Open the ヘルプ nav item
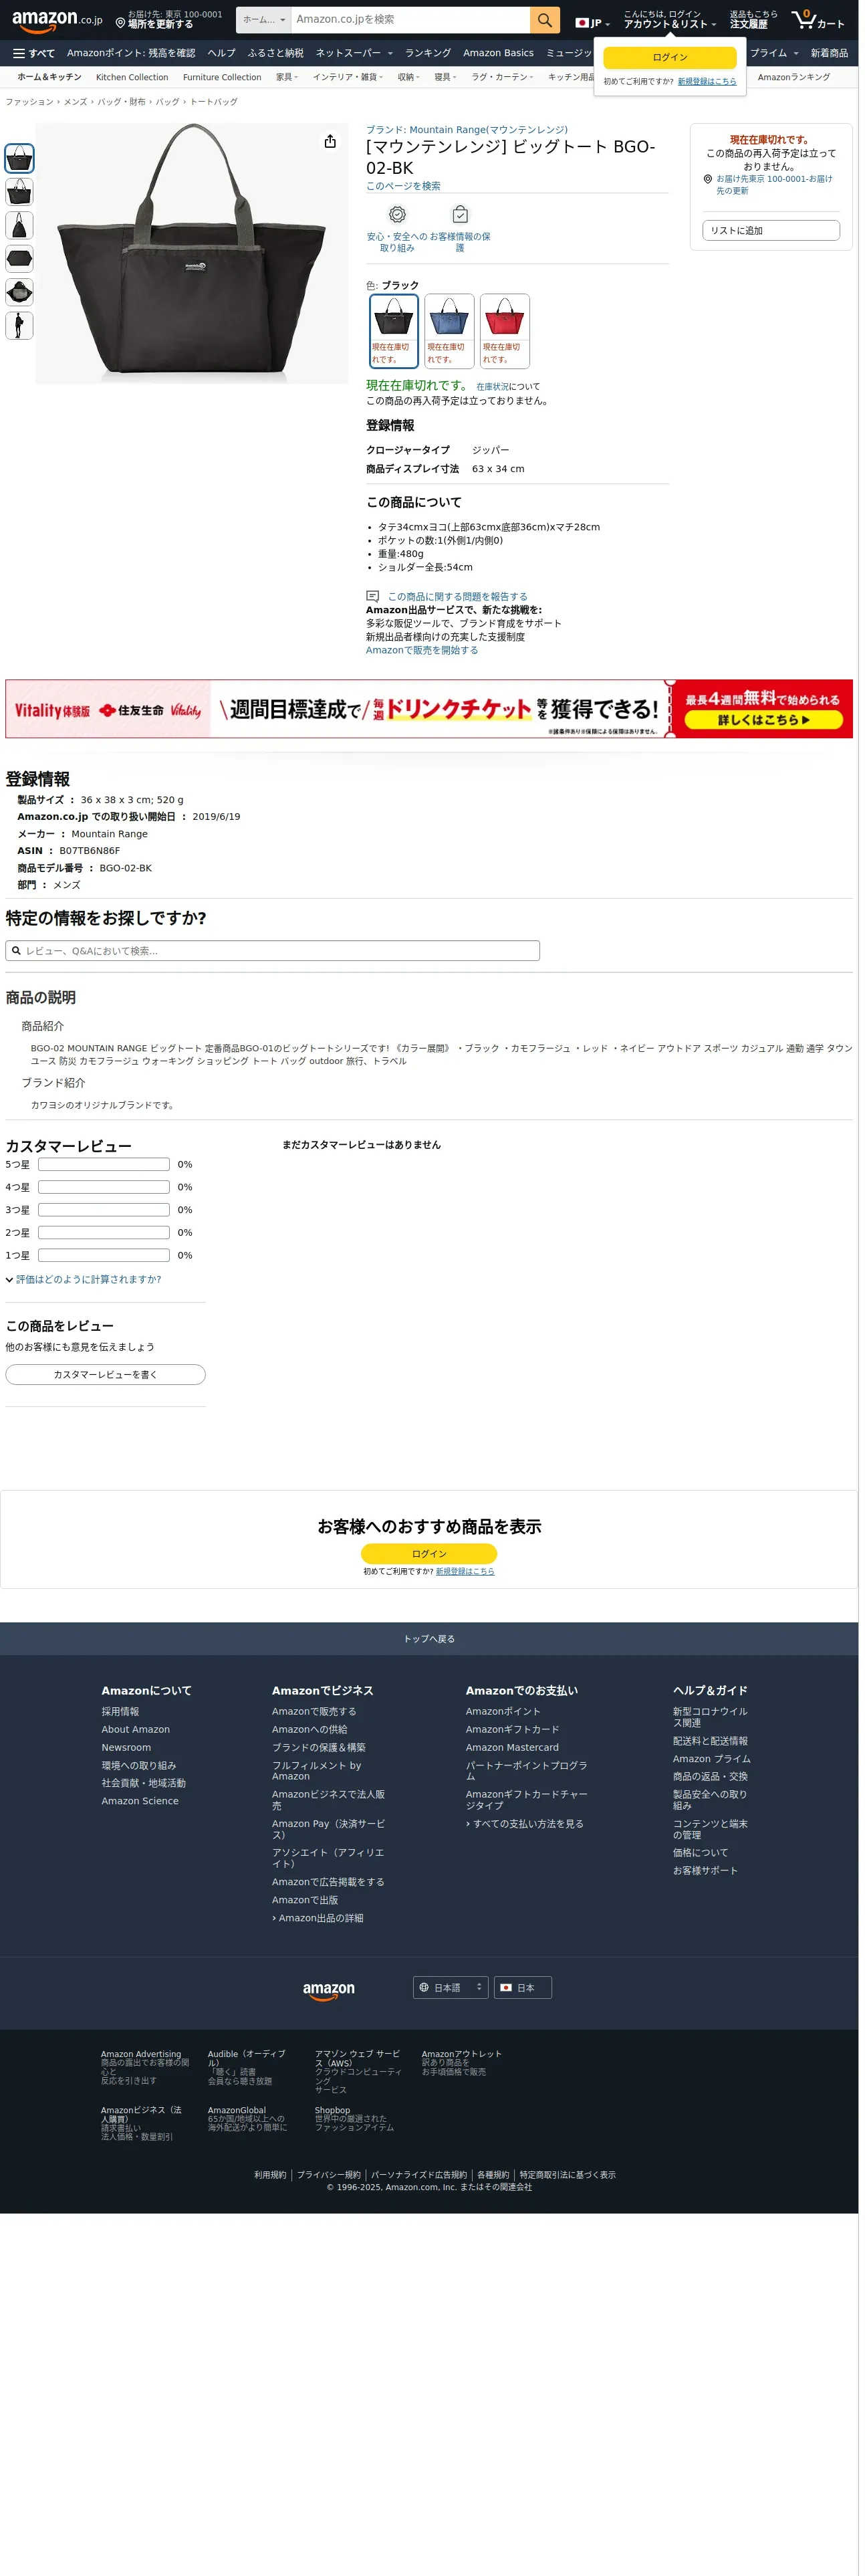Viewport: 865px width, 2576px height. (x=223, y=53)
